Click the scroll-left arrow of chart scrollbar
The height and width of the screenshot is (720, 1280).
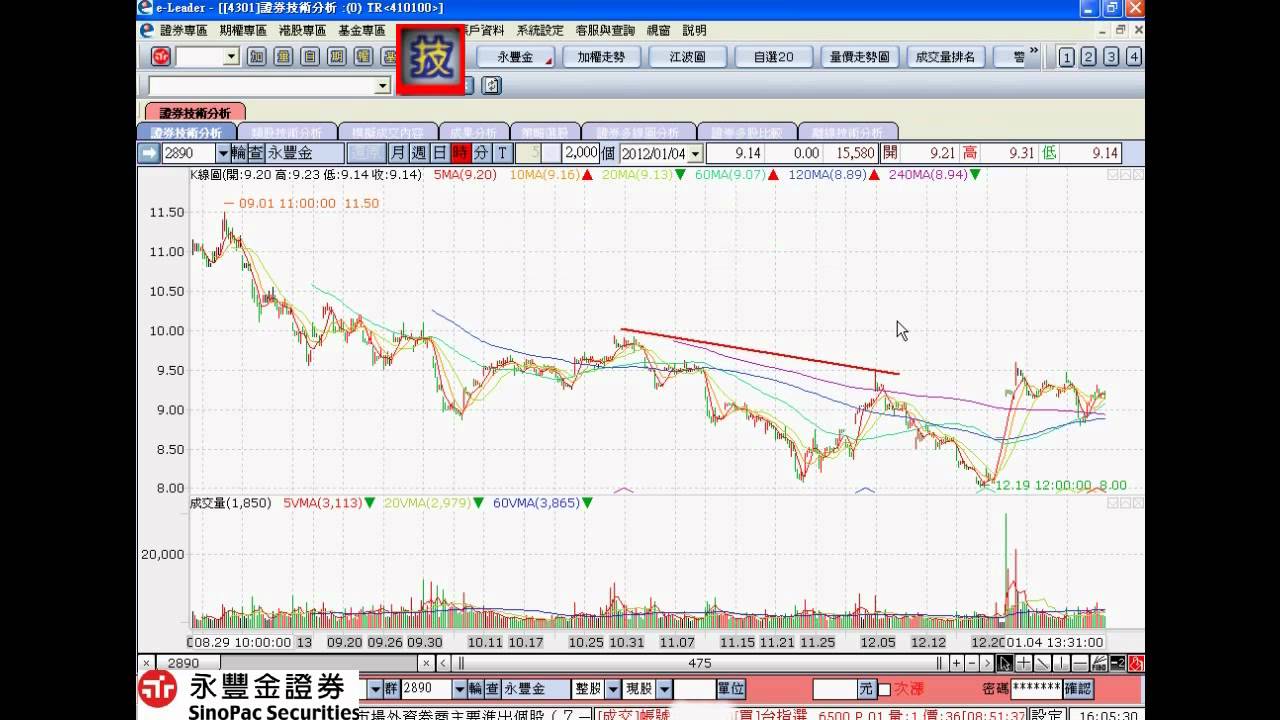[445, 663]
